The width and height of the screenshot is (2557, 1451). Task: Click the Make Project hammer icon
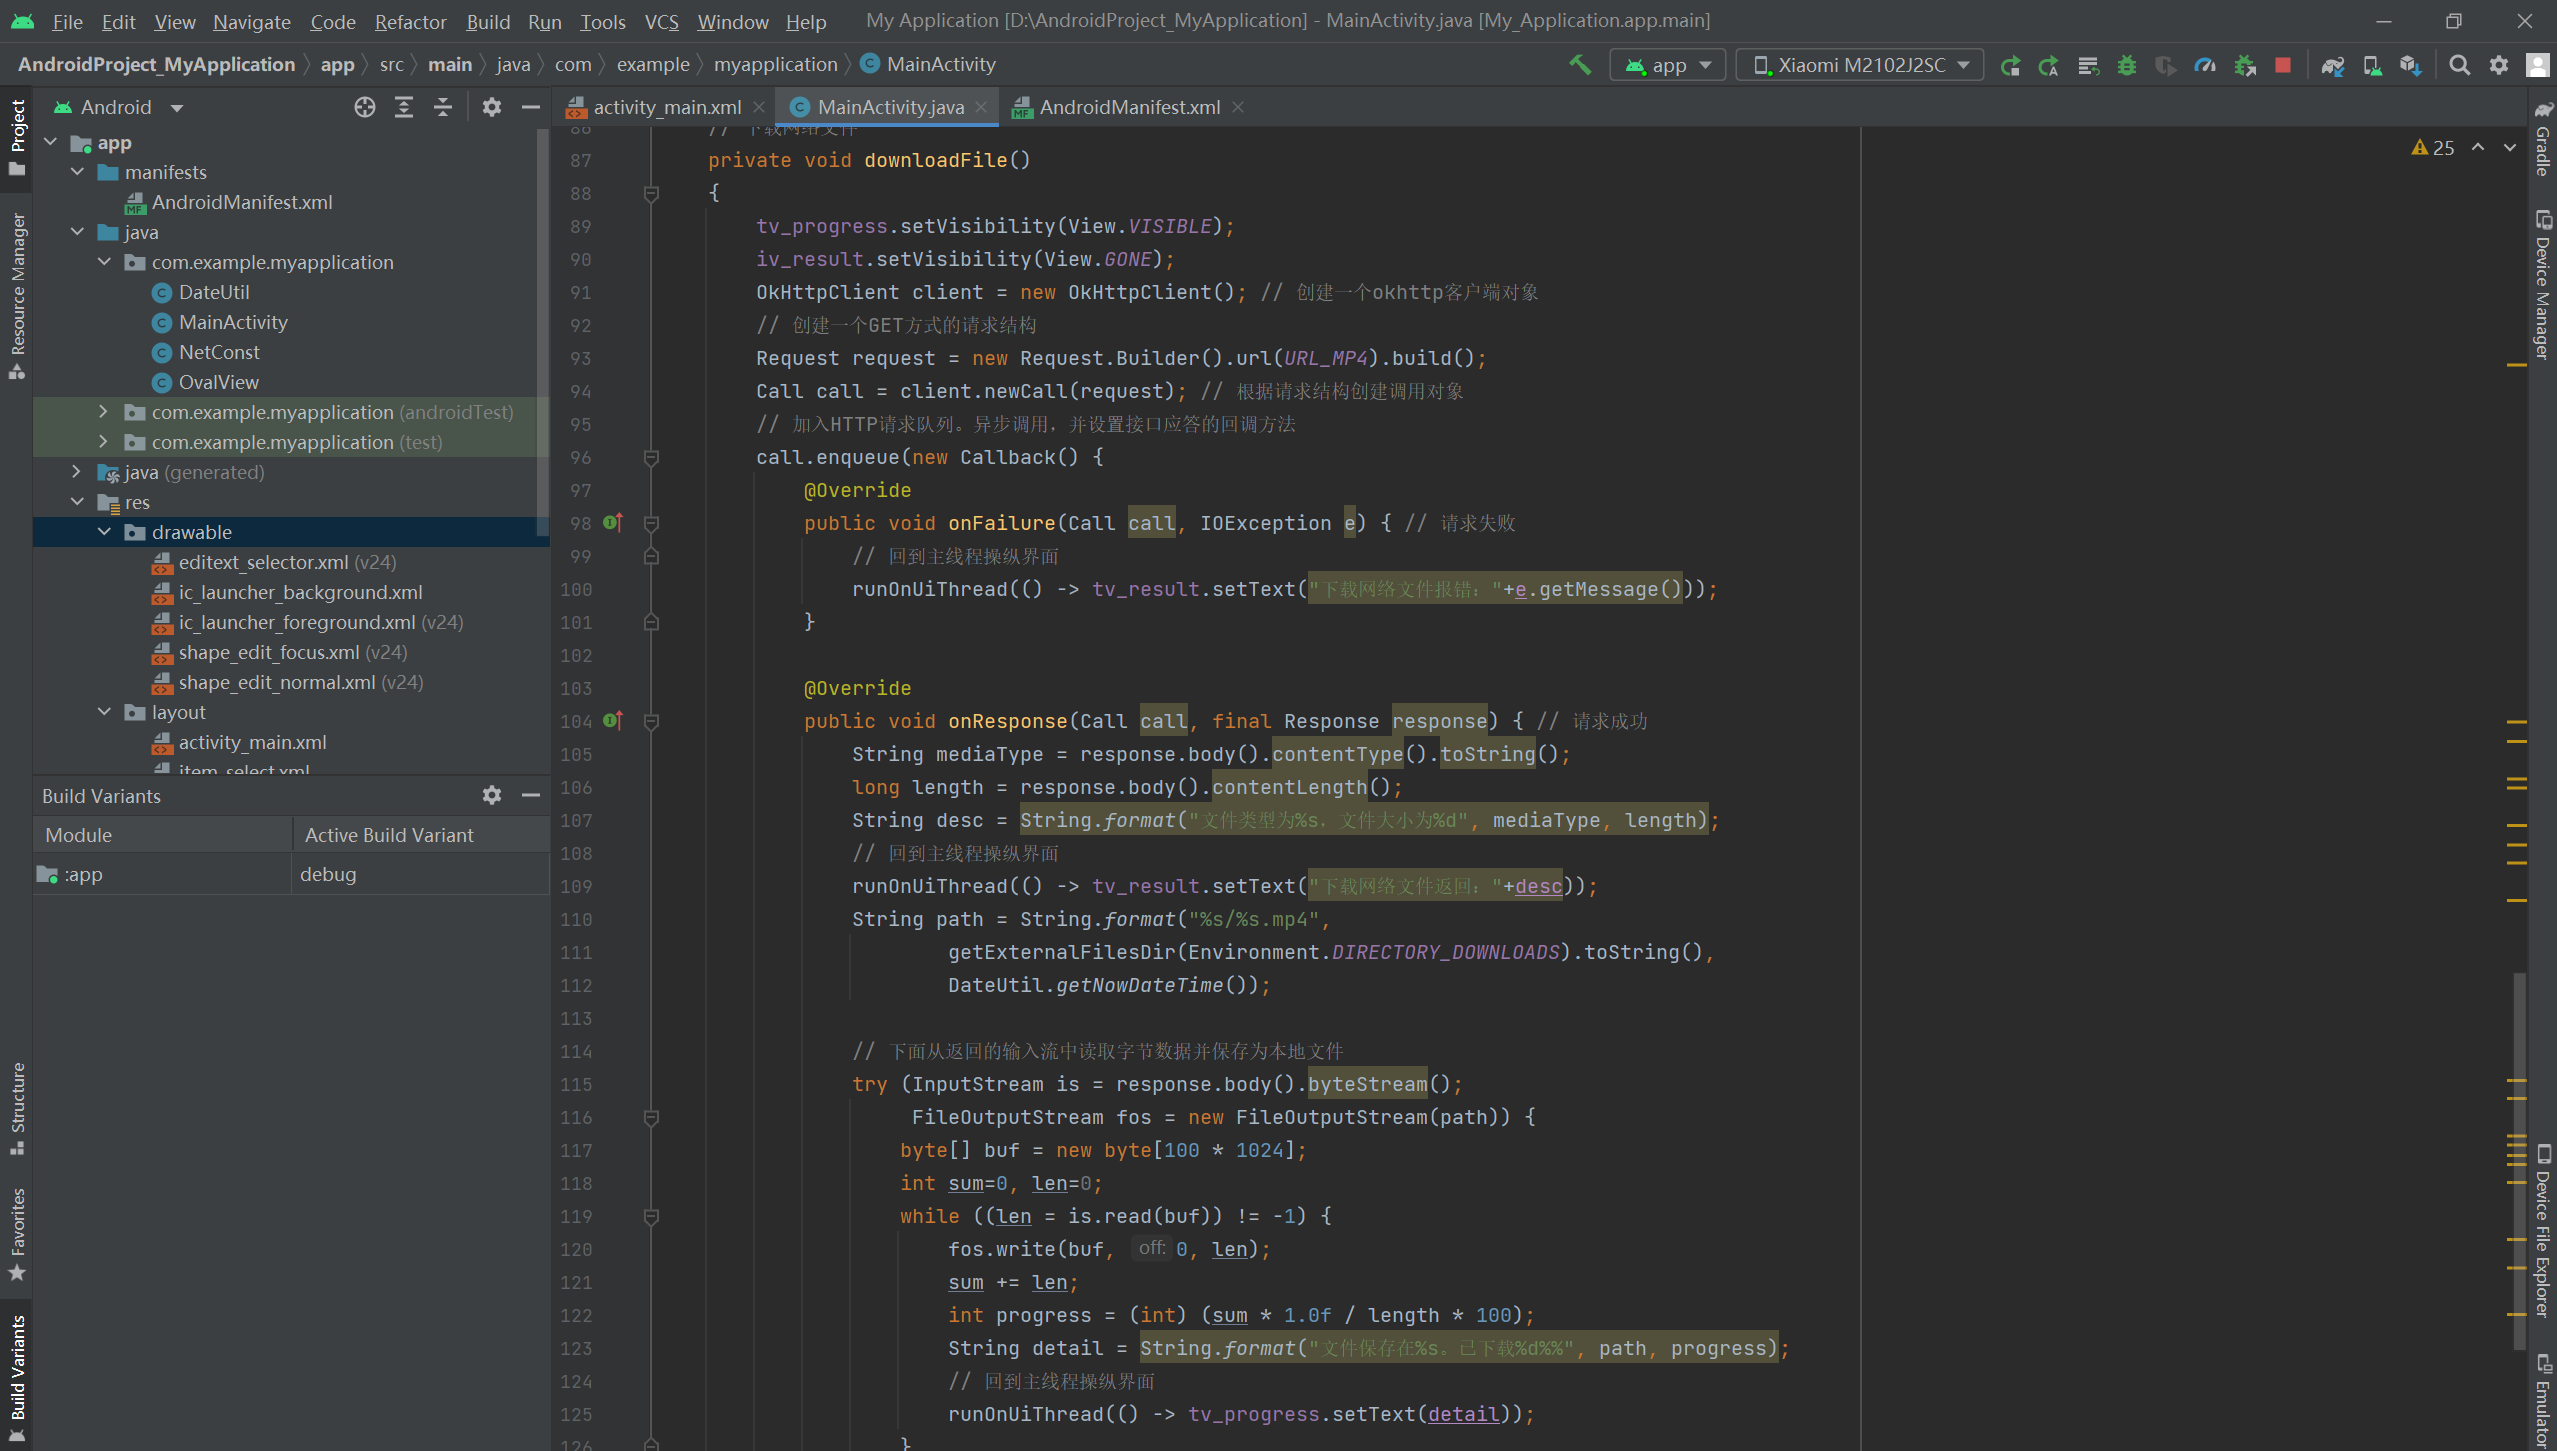(1579, 65)
